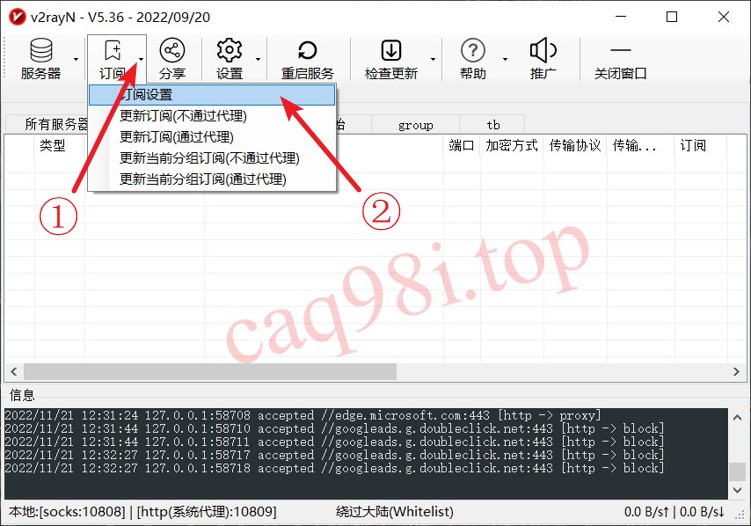
Task: Sort by the 类型 column header
Action: point(59,145)
